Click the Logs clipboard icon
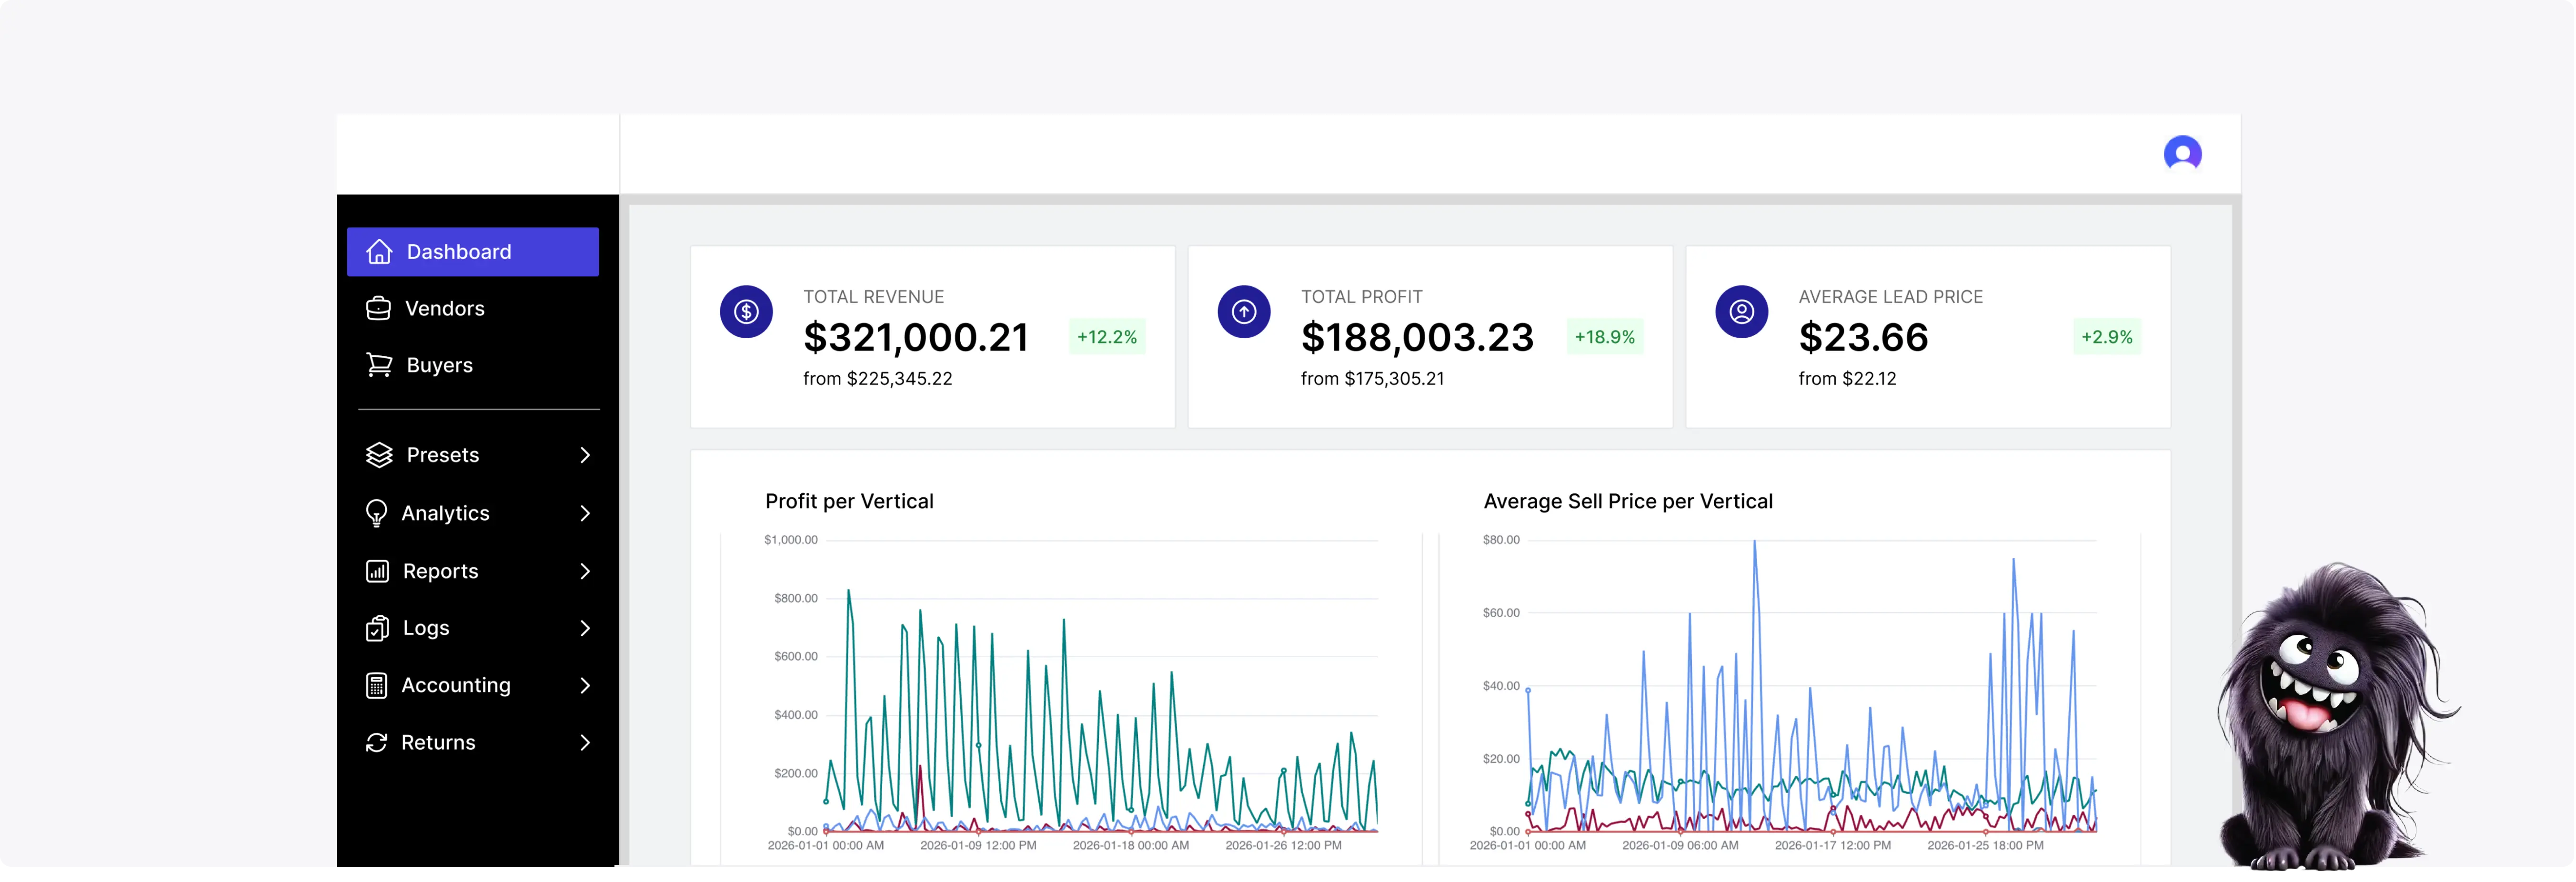The height and width of the screenshot is (882, 2576). 377,628
